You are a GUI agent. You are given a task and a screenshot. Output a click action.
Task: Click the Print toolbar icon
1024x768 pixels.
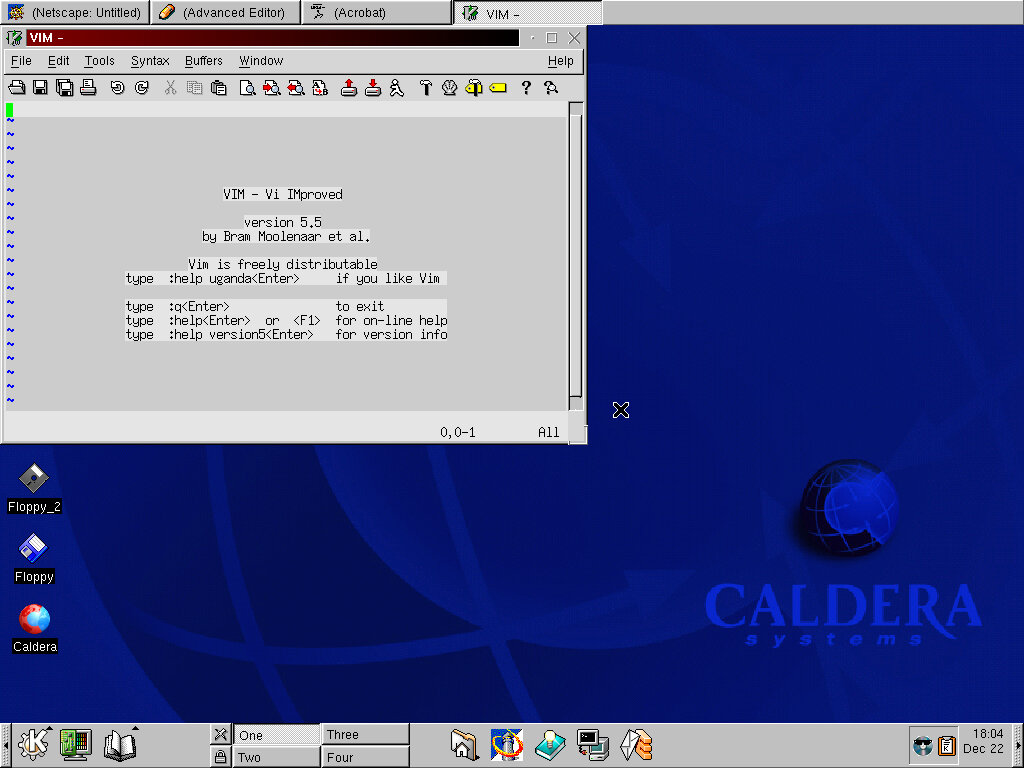pos(88,88)
